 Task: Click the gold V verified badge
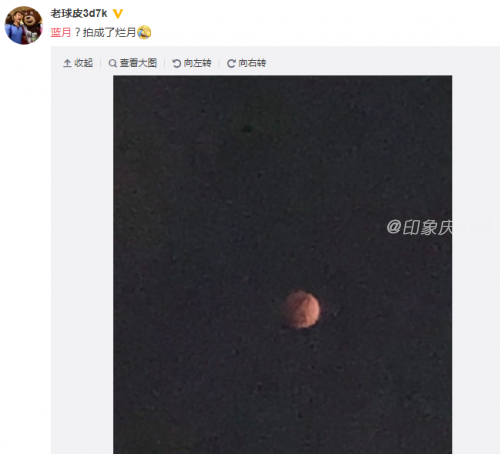(118, 14)
